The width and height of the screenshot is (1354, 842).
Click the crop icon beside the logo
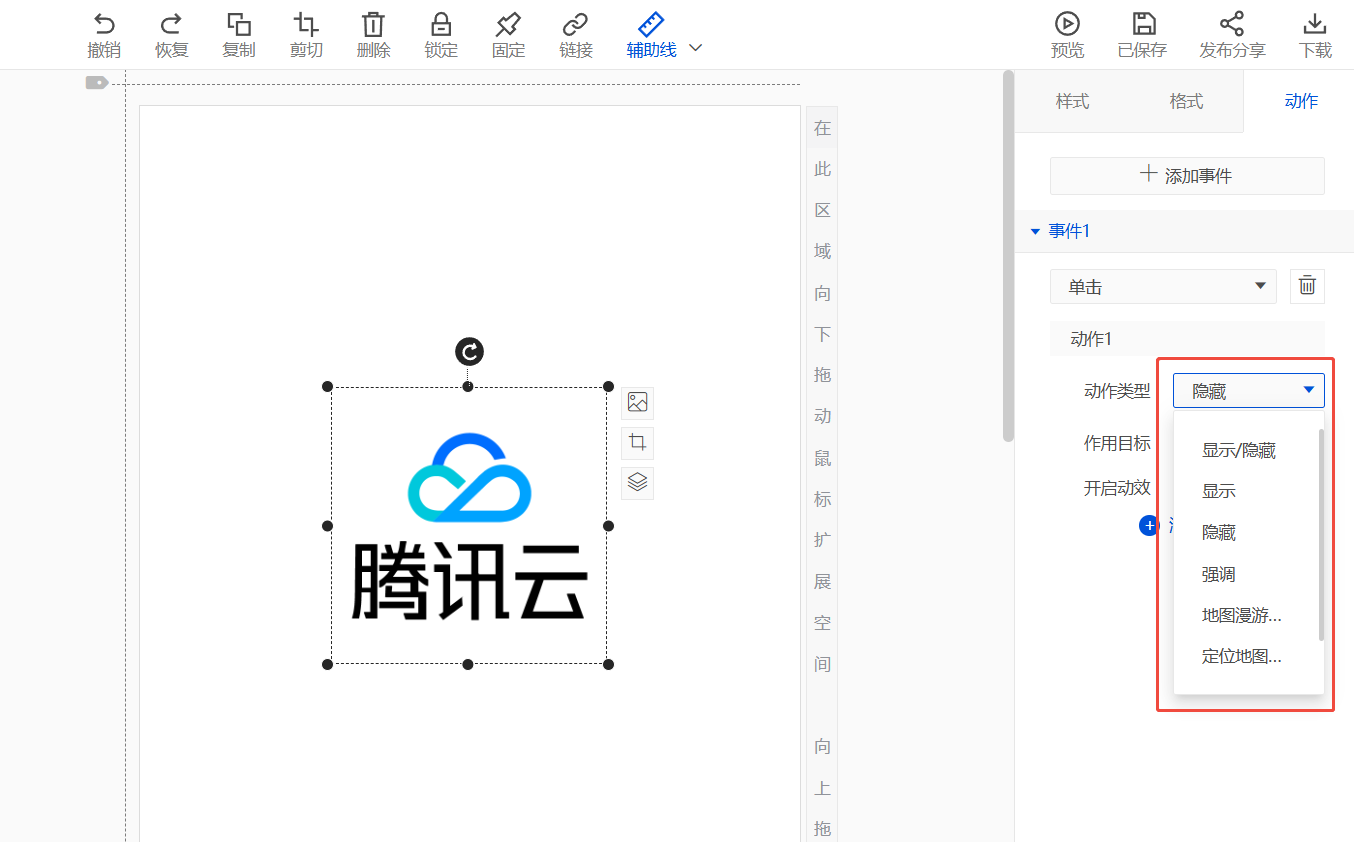tap(638, 443)
